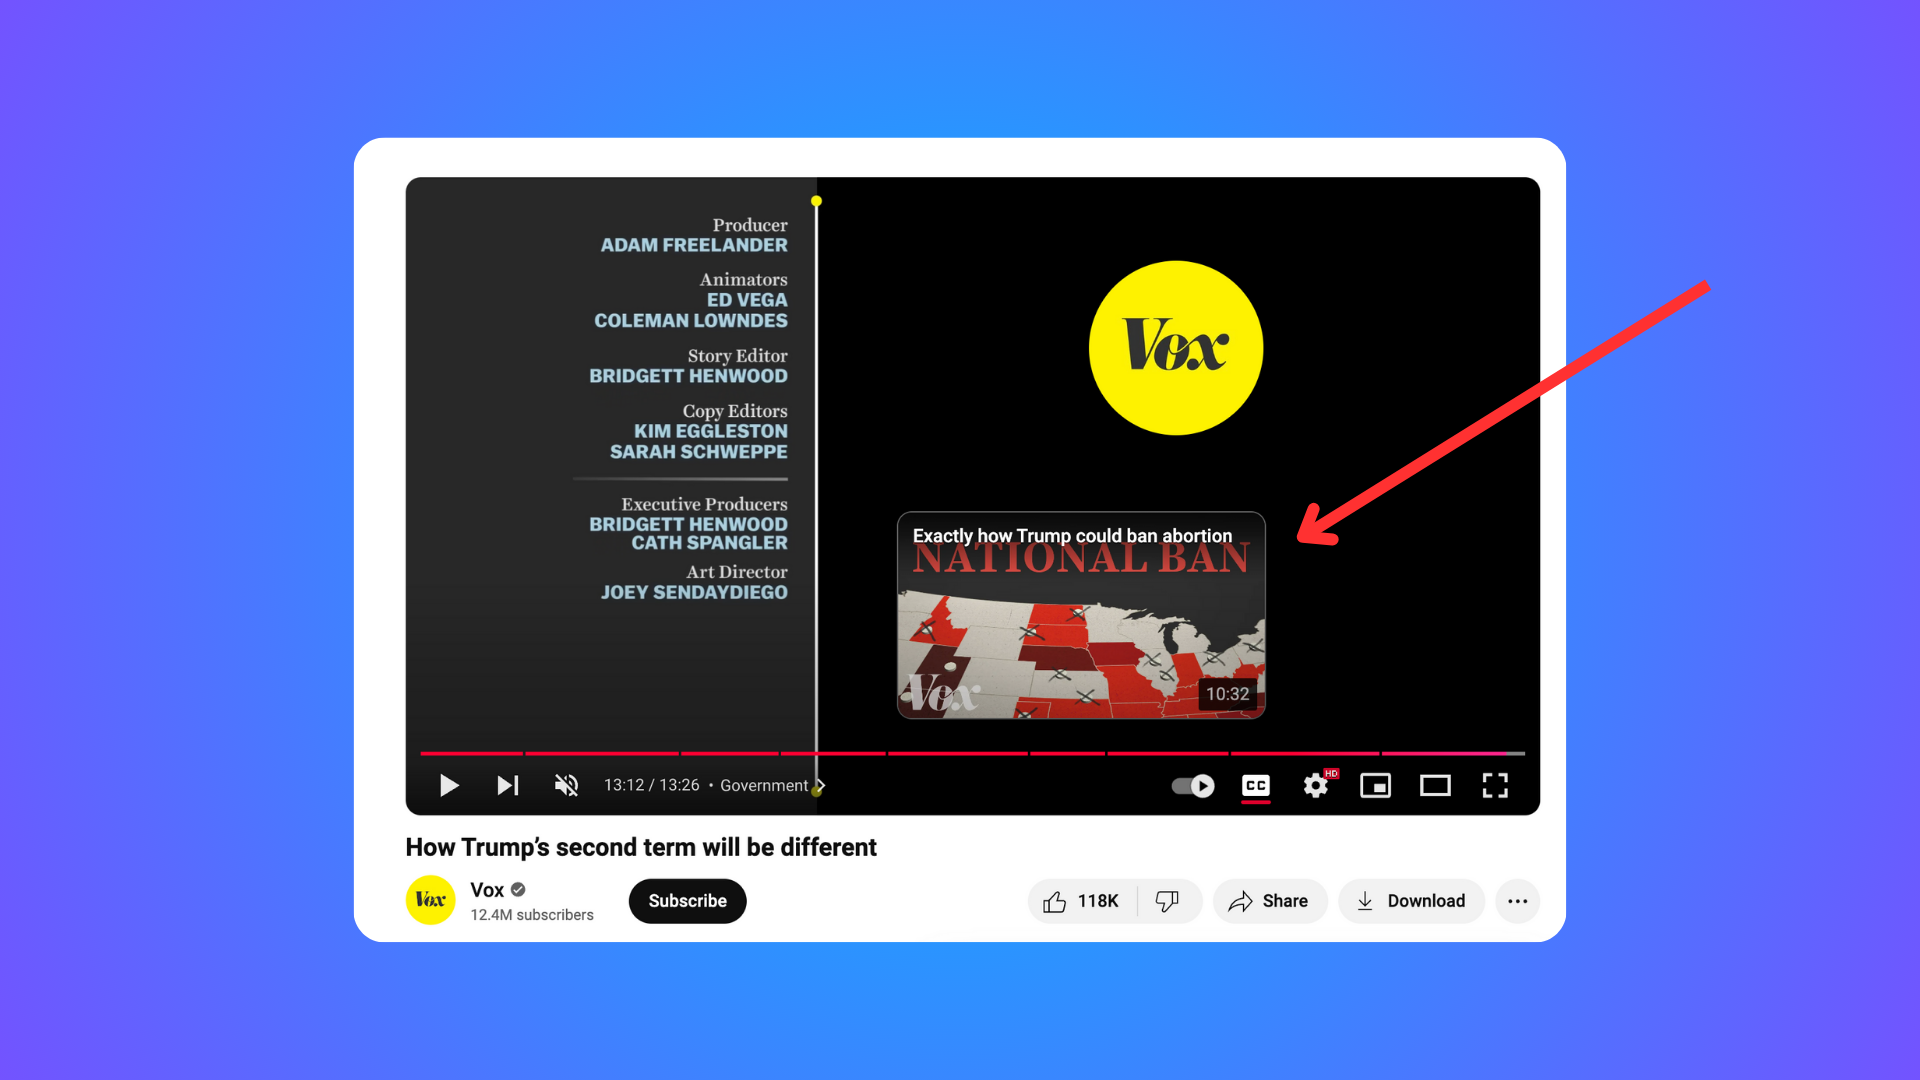The width and height of the screenshot is (1920, 1080).
Task: Open more options three-dot menu
Action: pyautogui.click(x=1518, y=901)
